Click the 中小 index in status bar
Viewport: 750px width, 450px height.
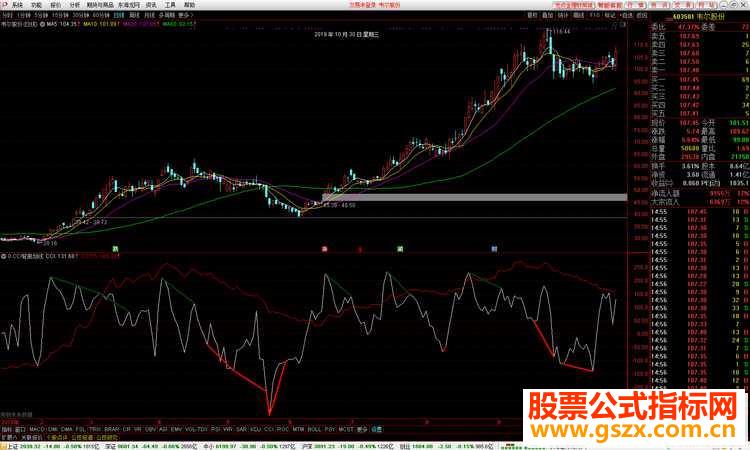pyautogui.click(x=209, y=446)
